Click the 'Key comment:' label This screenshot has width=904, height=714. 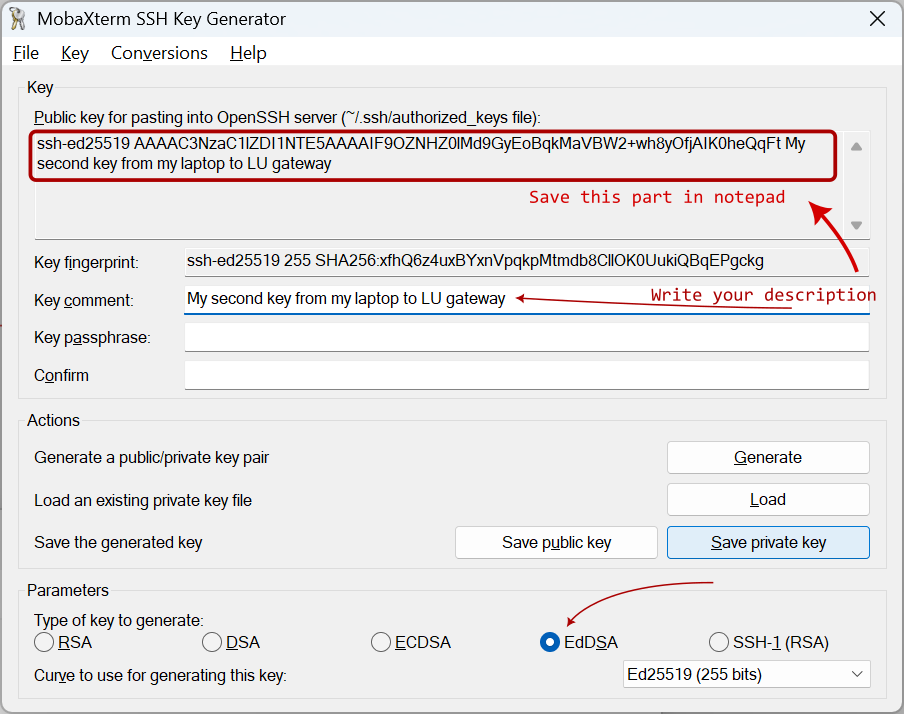[x=84, y=300]
